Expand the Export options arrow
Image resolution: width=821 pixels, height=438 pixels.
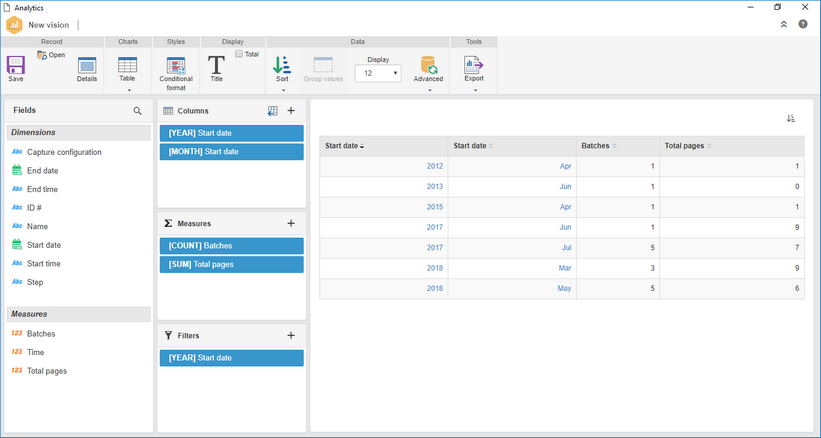pyautogui.click(x=475, y=90)
